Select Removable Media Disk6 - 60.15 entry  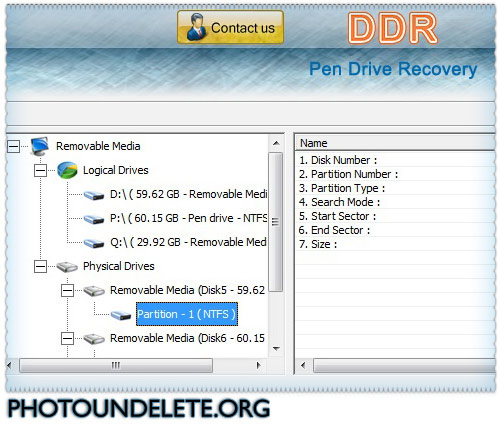(187, 338)
